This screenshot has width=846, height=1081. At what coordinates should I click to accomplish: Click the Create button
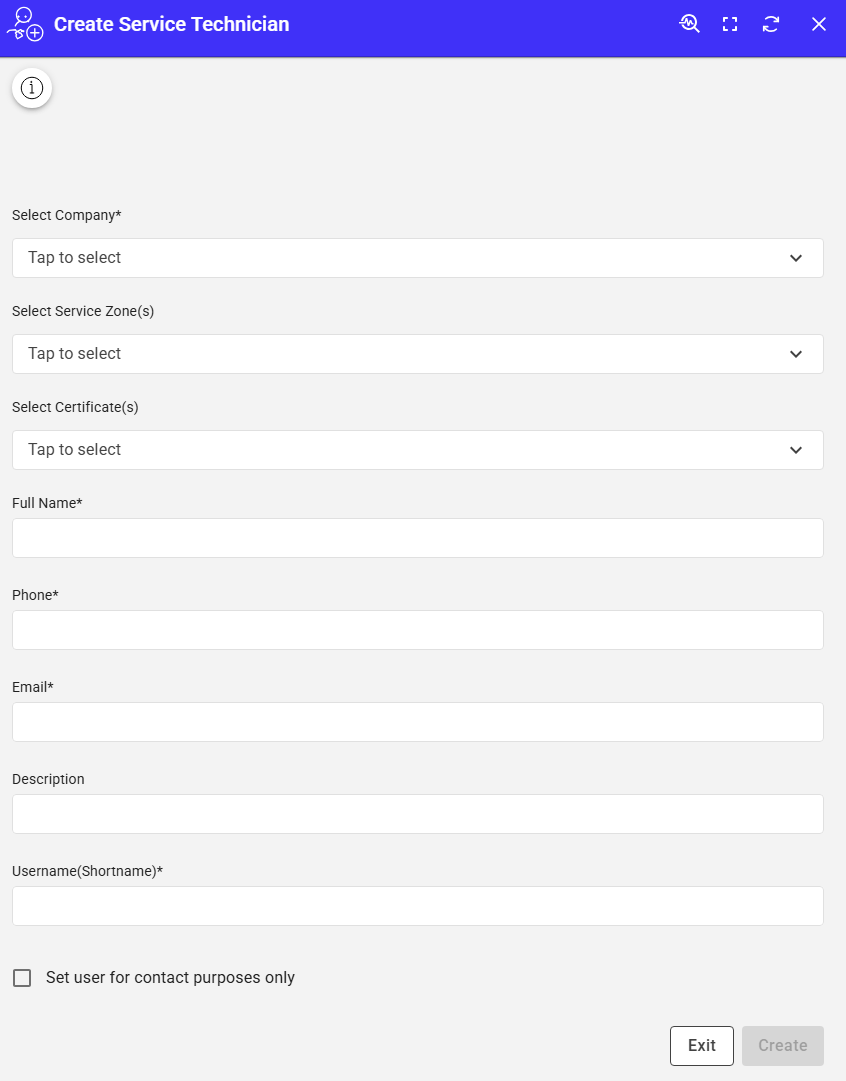pos(782,1046)
